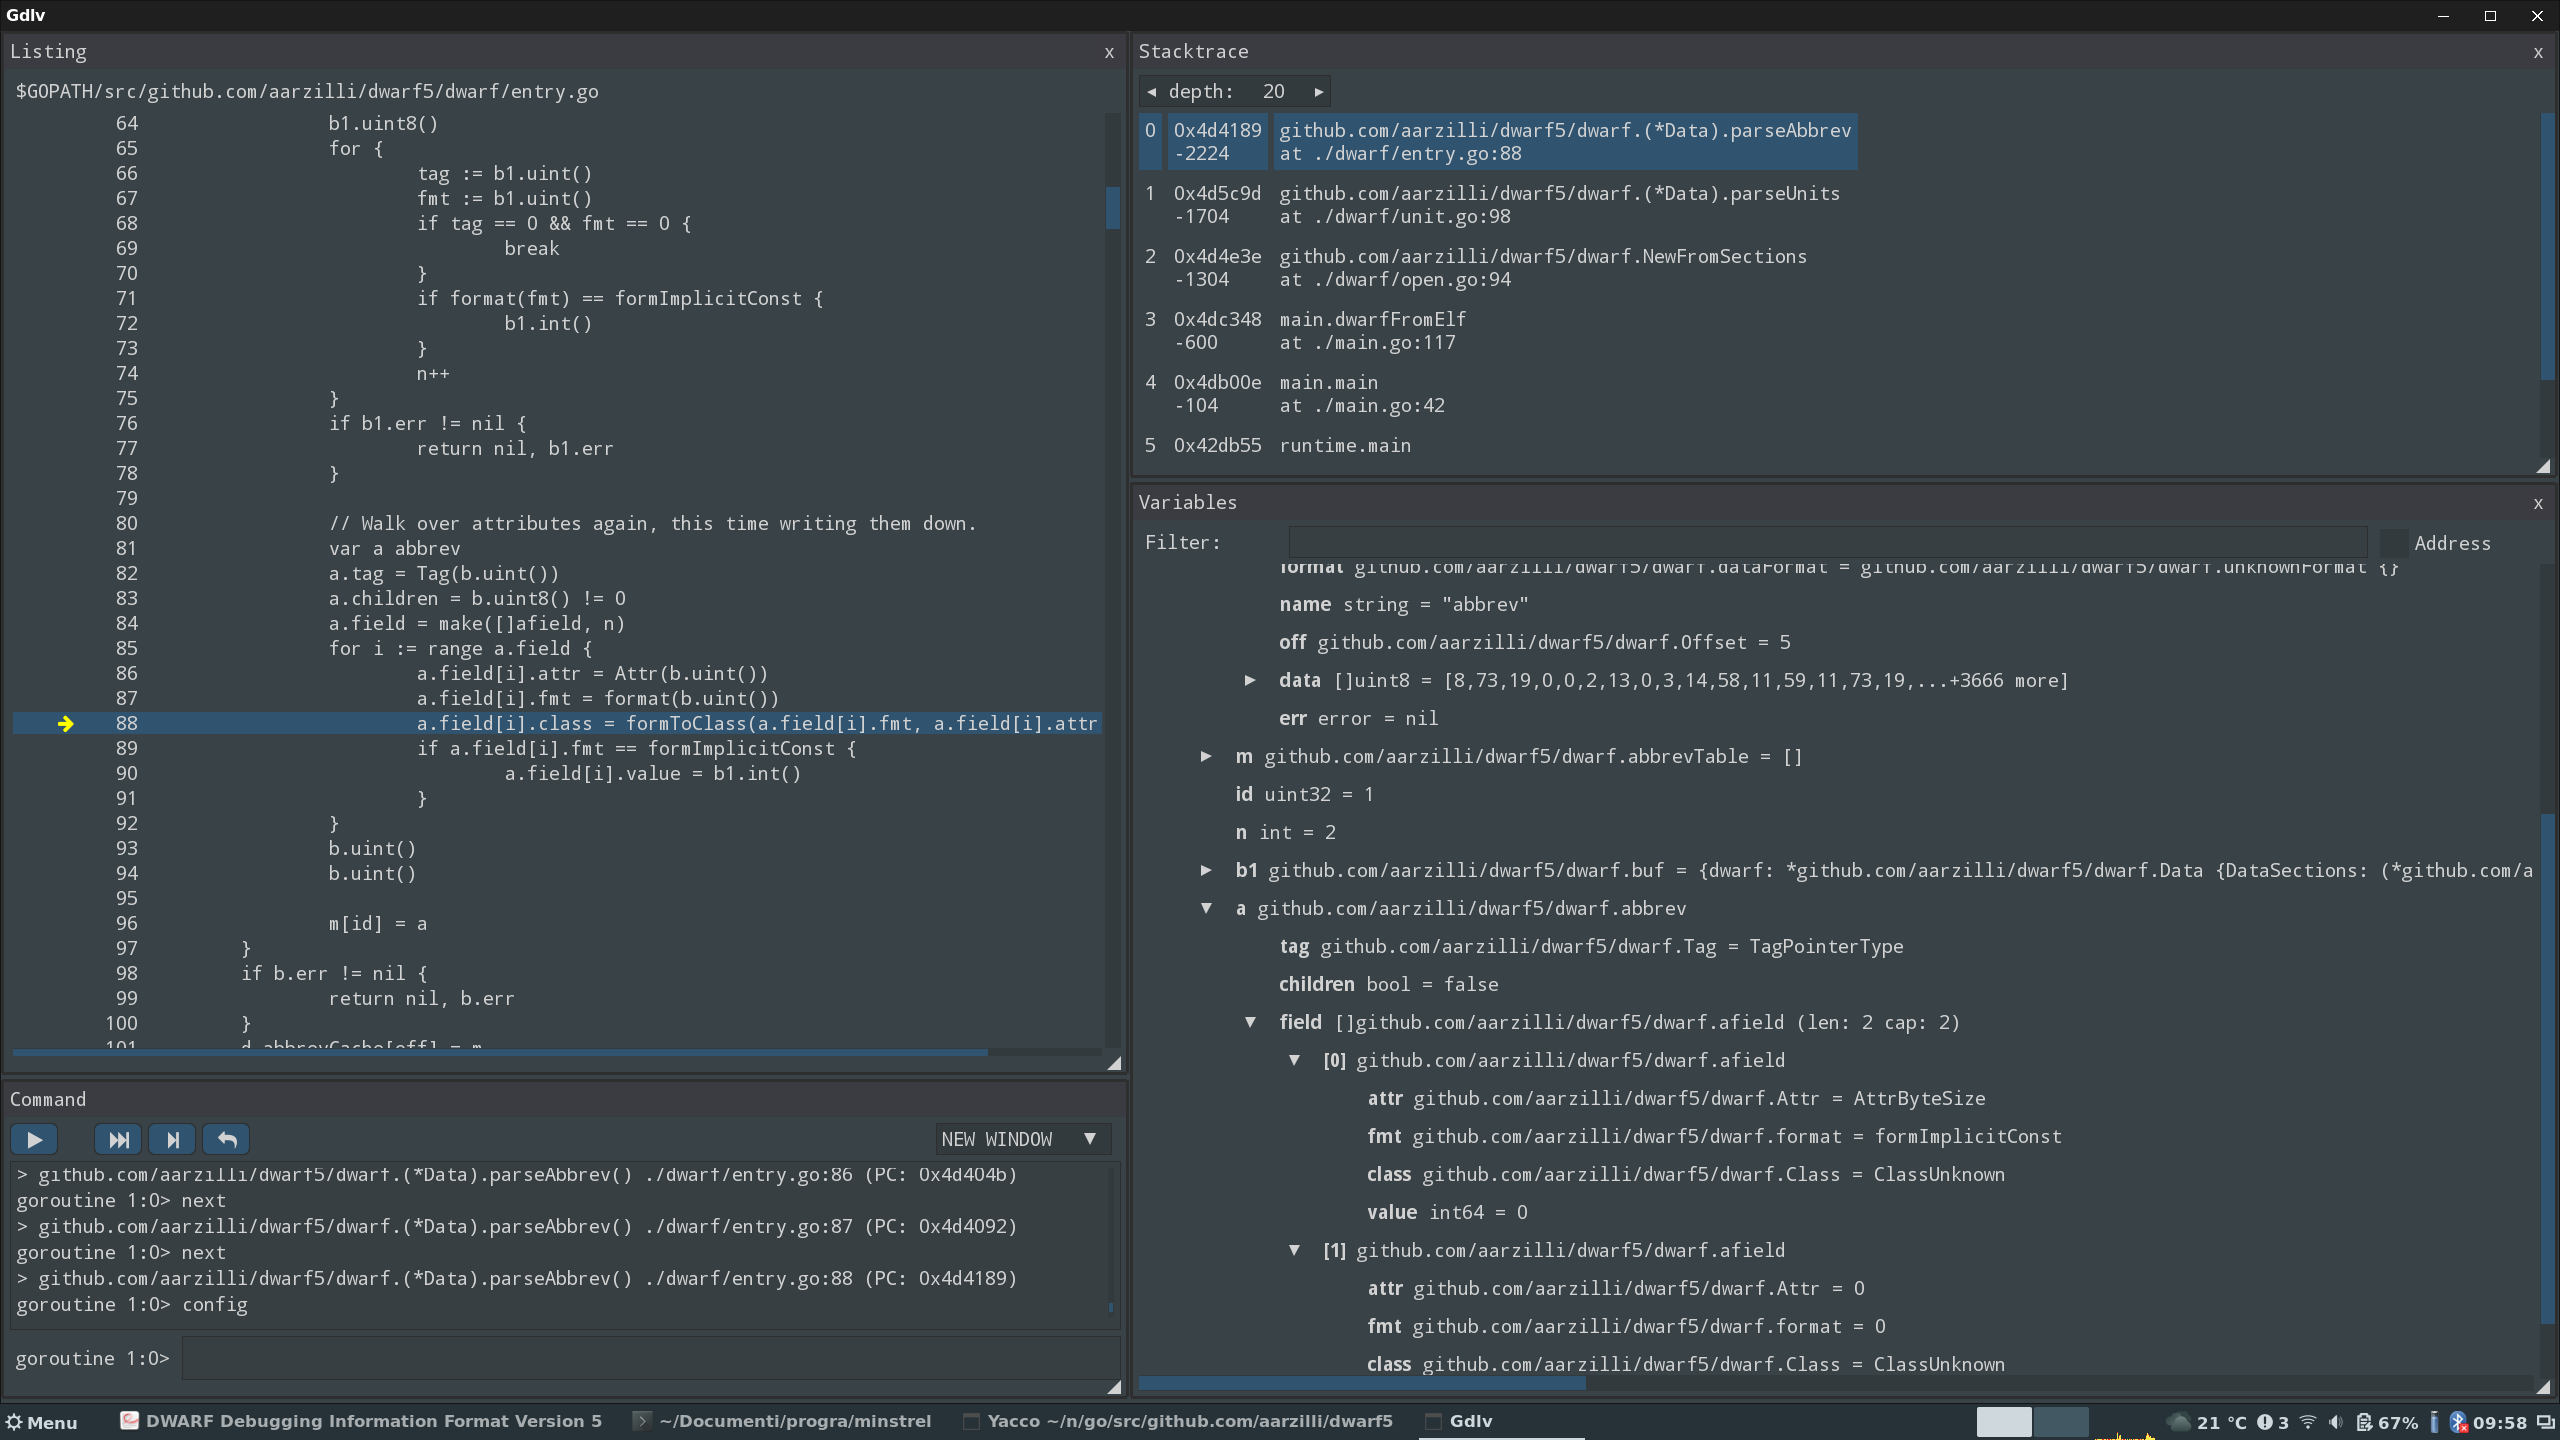This screenshot has width=2560, height=1440.
Task: Decrease stacktrace depth with left arrow
Action: [x=1152, y=92]
